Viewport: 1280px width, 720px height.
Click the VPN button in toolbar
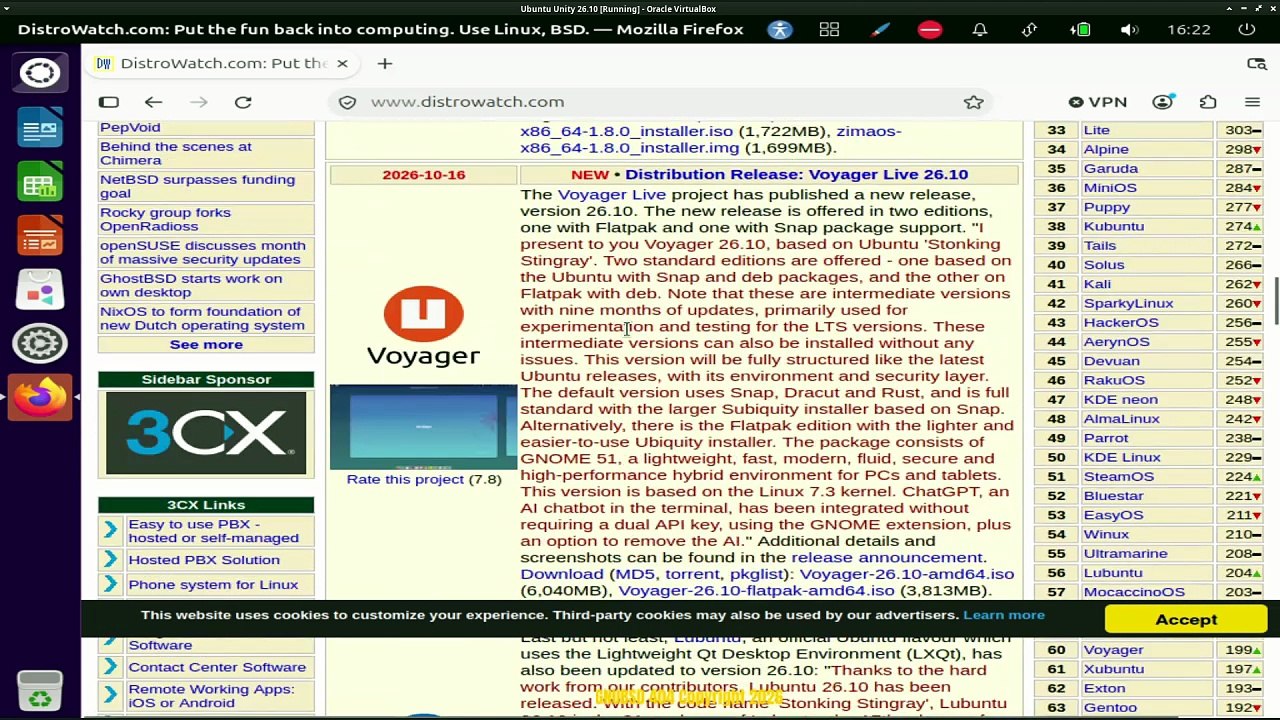(1097, 102)
